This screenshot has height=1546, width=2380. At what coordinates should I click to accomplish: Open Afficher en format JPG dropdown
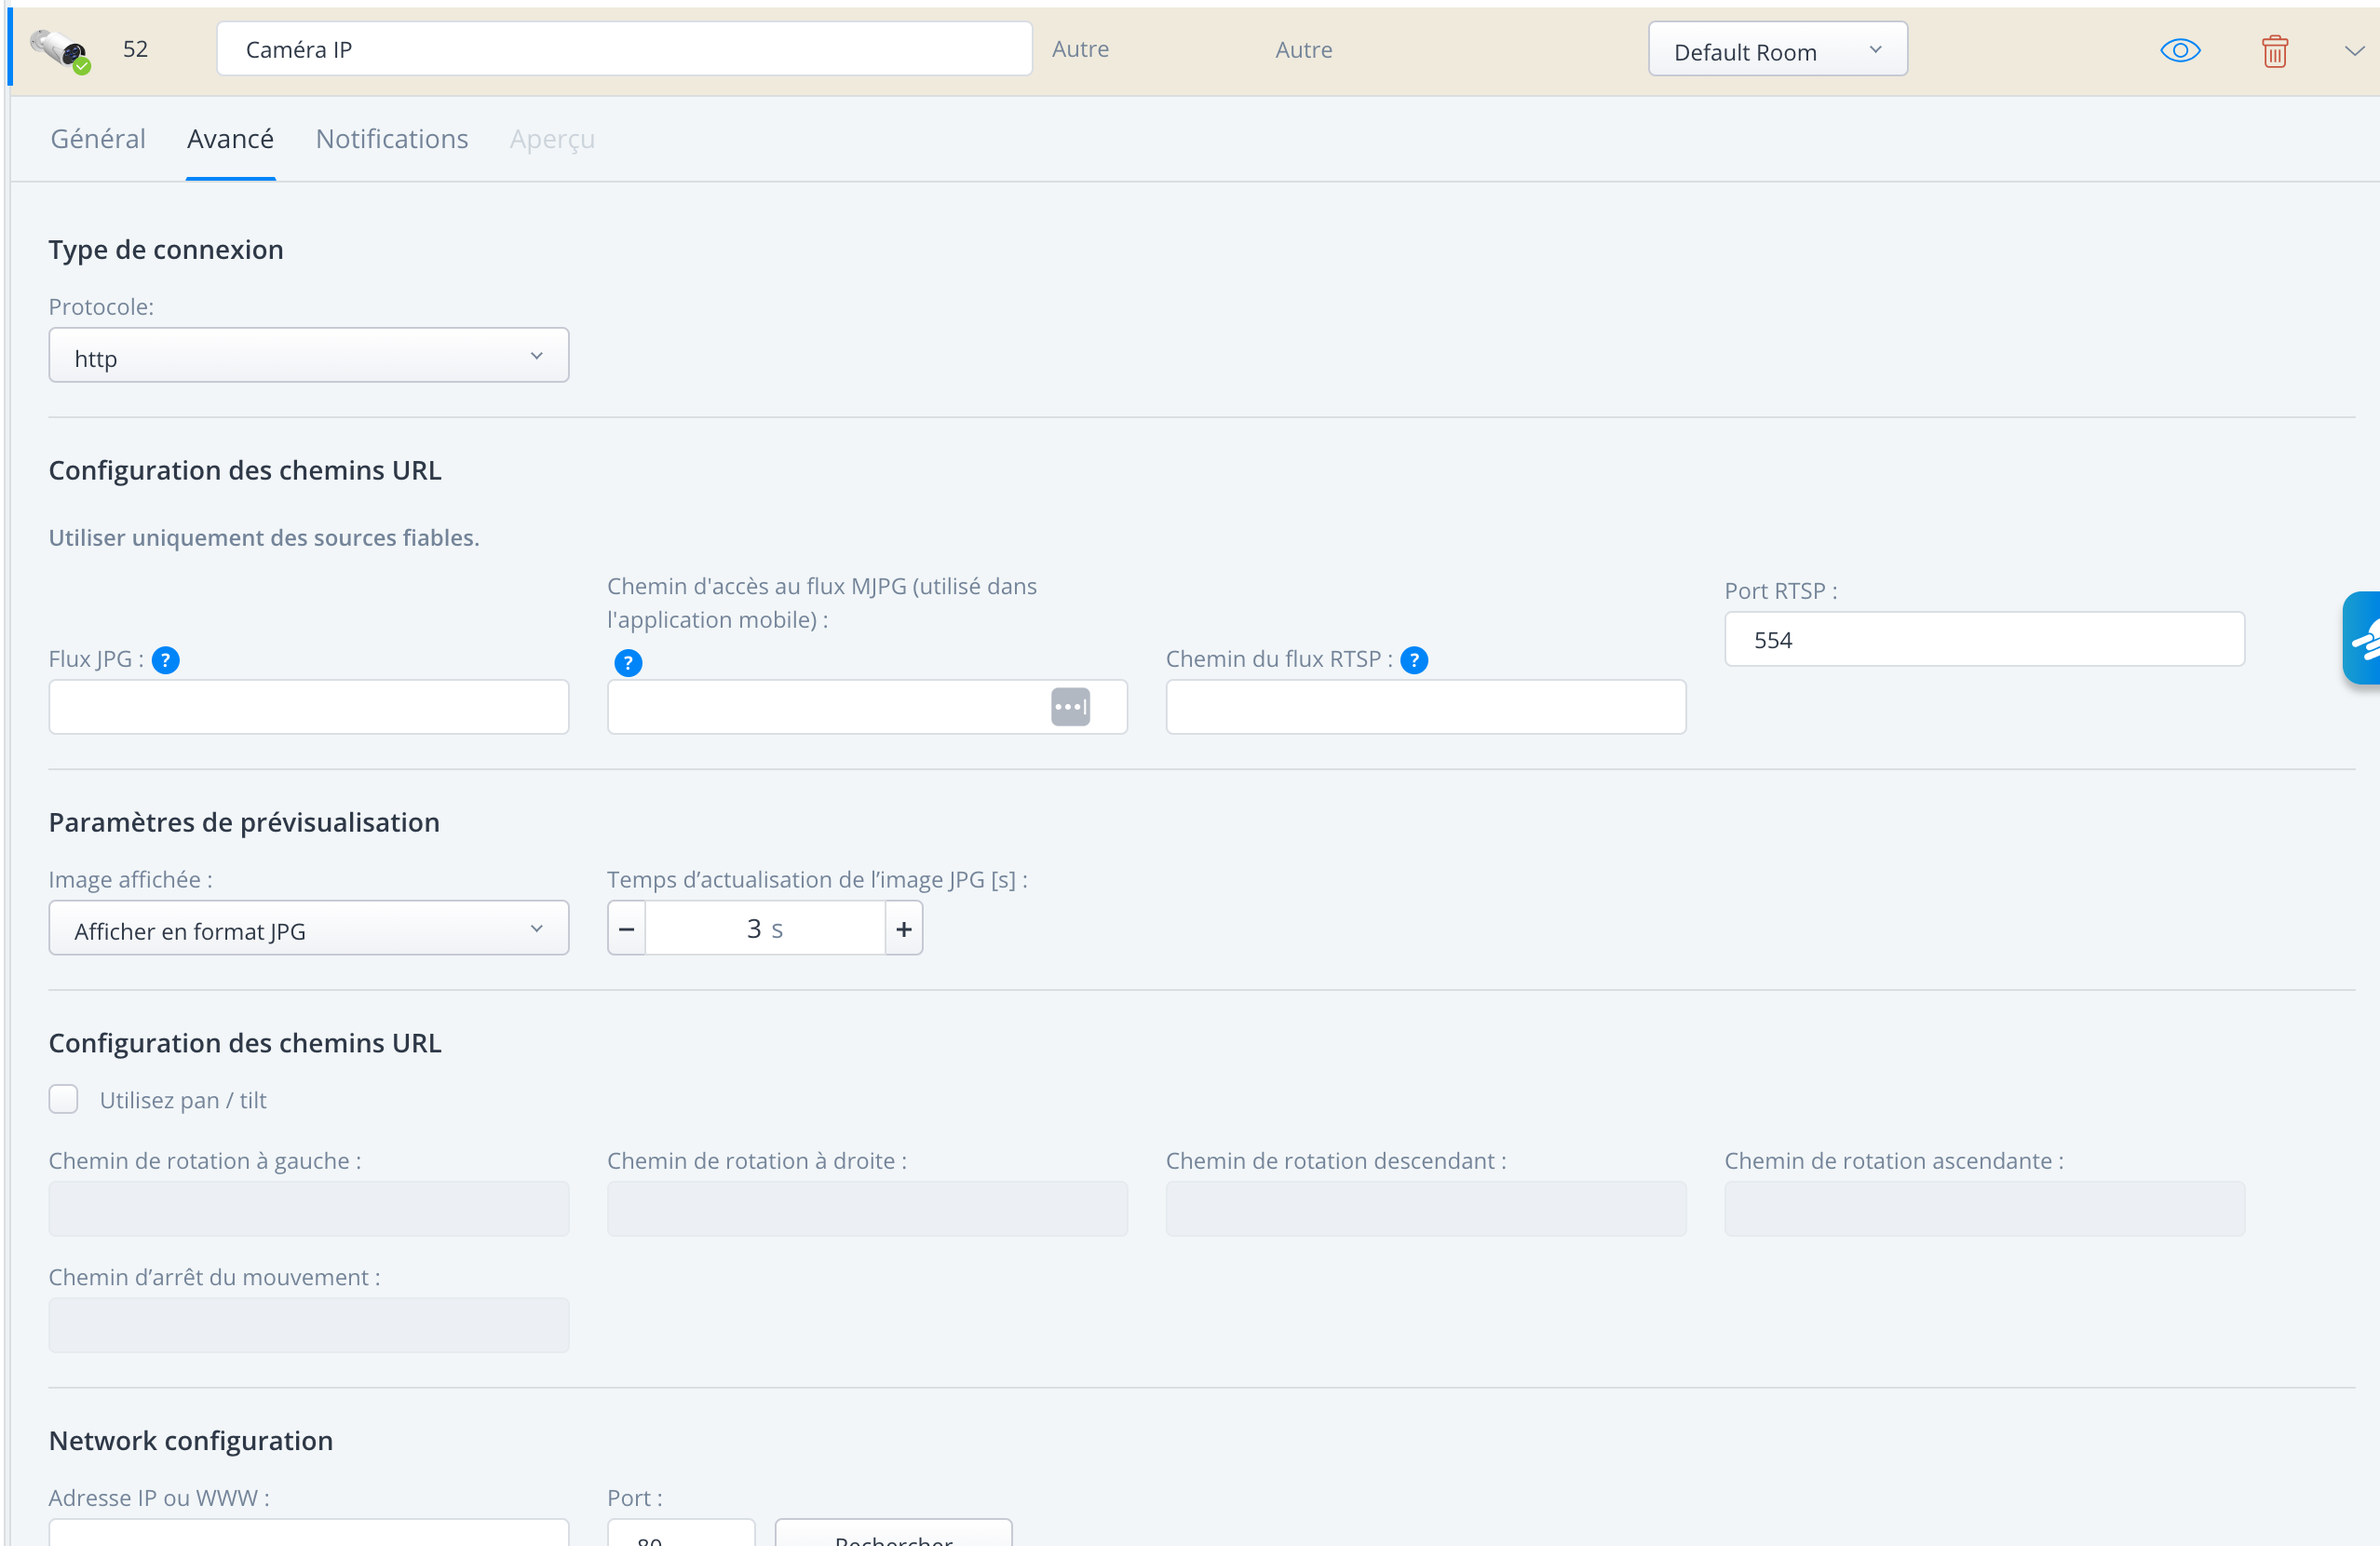309,929
